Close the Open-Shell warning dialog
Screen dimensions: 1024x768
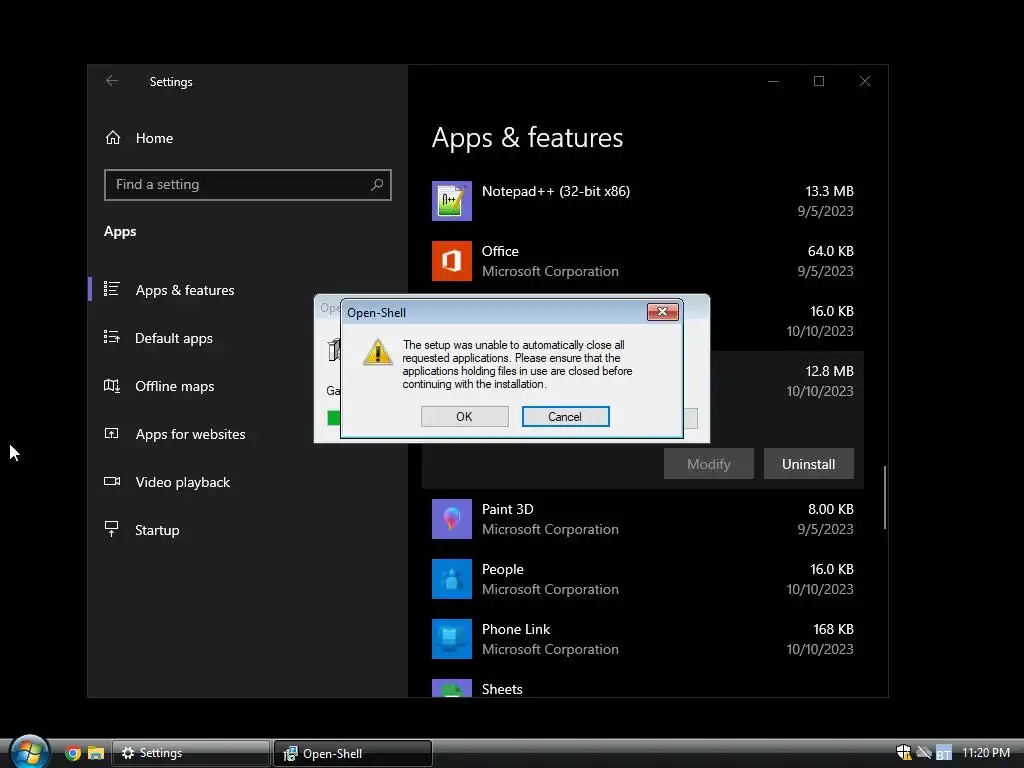point(662,312)
